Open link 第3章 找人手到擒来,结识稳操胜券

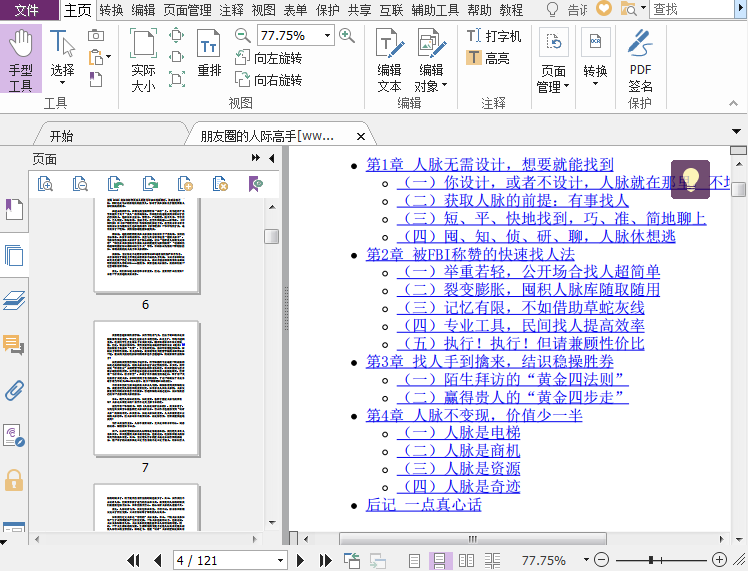click(489, 362)
